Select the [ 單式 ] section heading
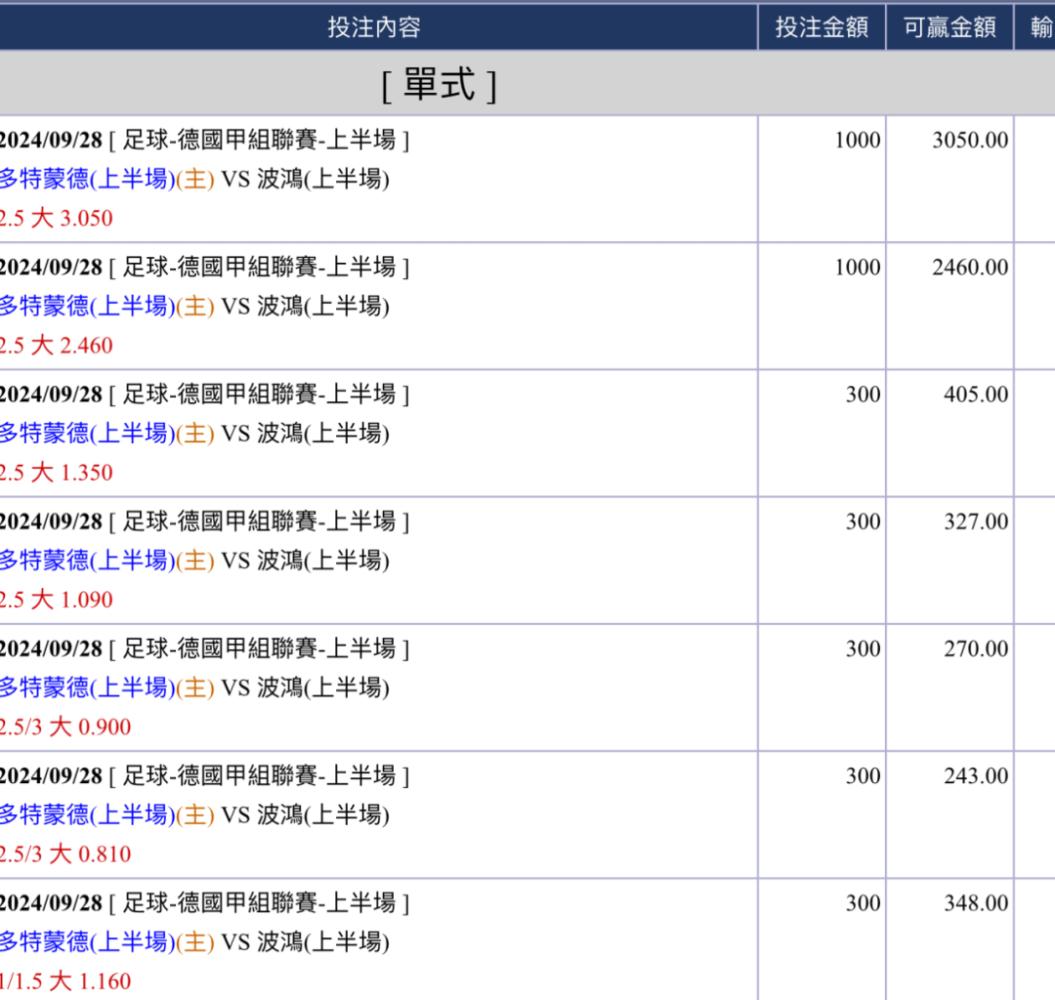 coord(439,85)
